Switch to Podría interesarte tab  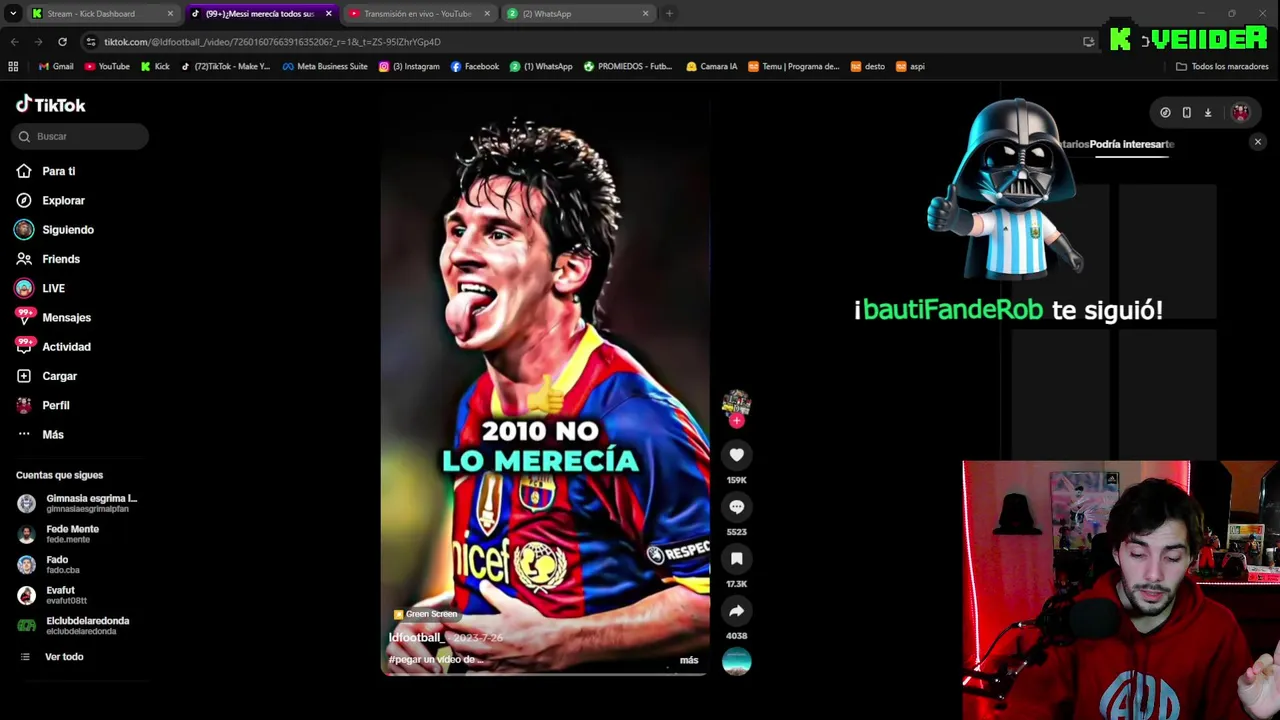1132,144
